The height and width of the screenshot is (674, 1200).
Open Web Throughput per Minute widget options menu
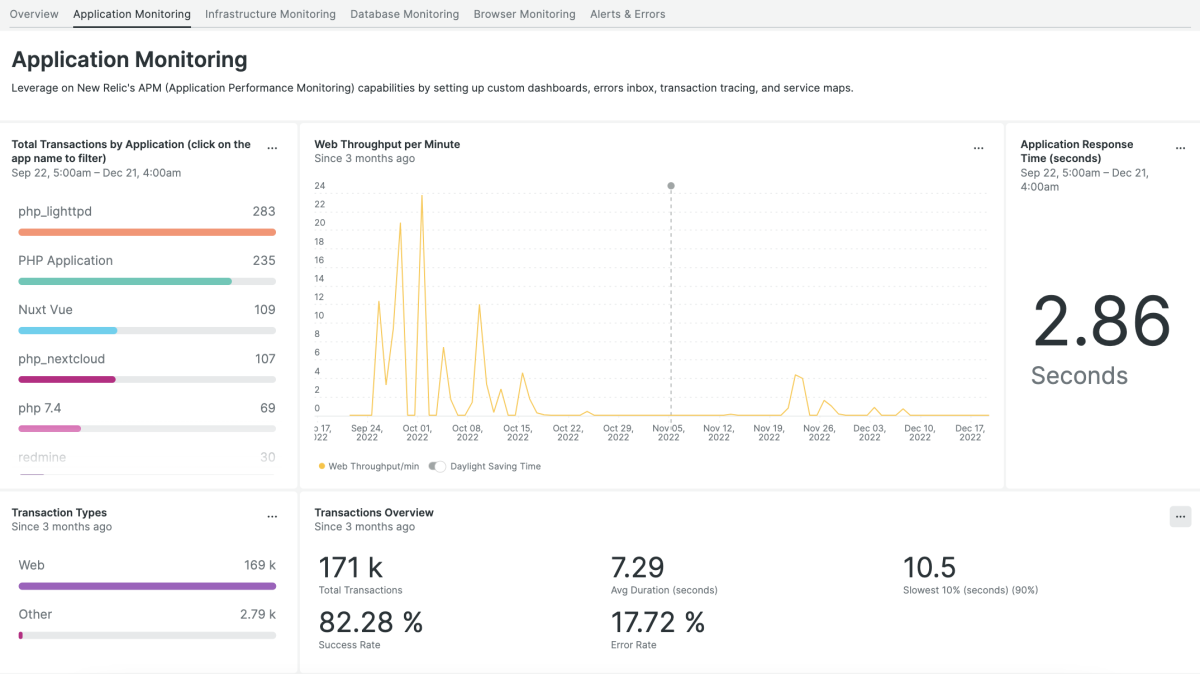coord(978,148)
